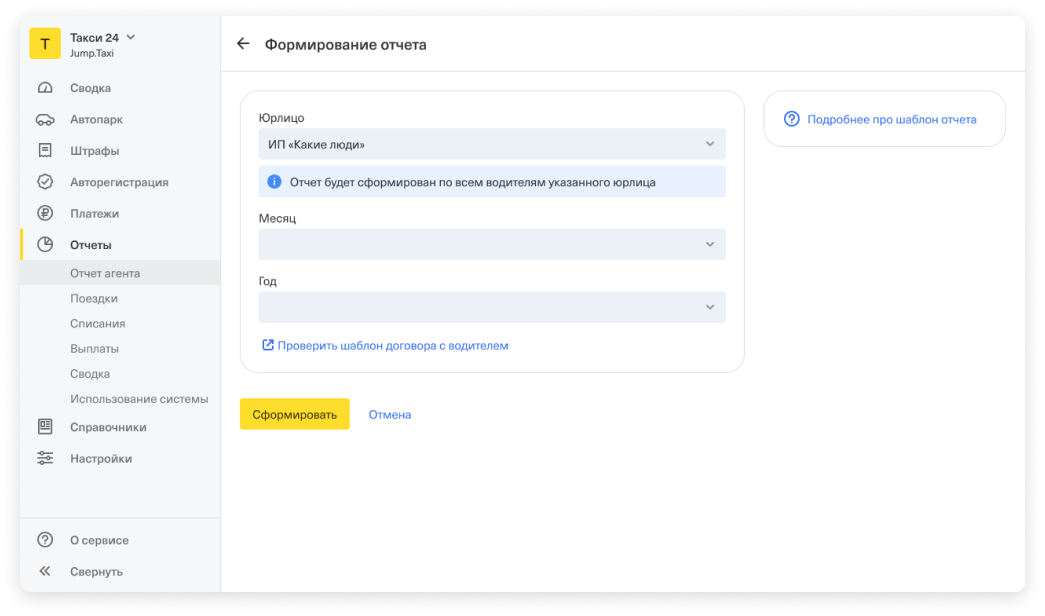Collapse sidebar with Свернуть double-arrow icon

(x=45, y=571)
